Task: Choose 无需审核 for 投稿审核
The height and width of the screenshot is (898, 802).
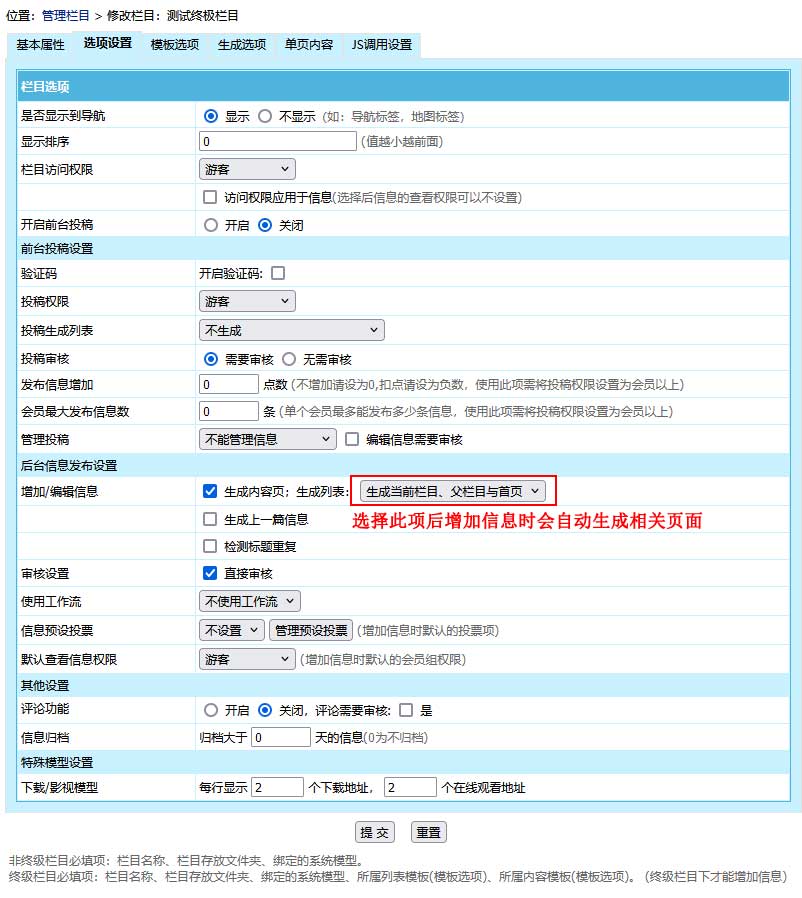Action: [289, 359]
